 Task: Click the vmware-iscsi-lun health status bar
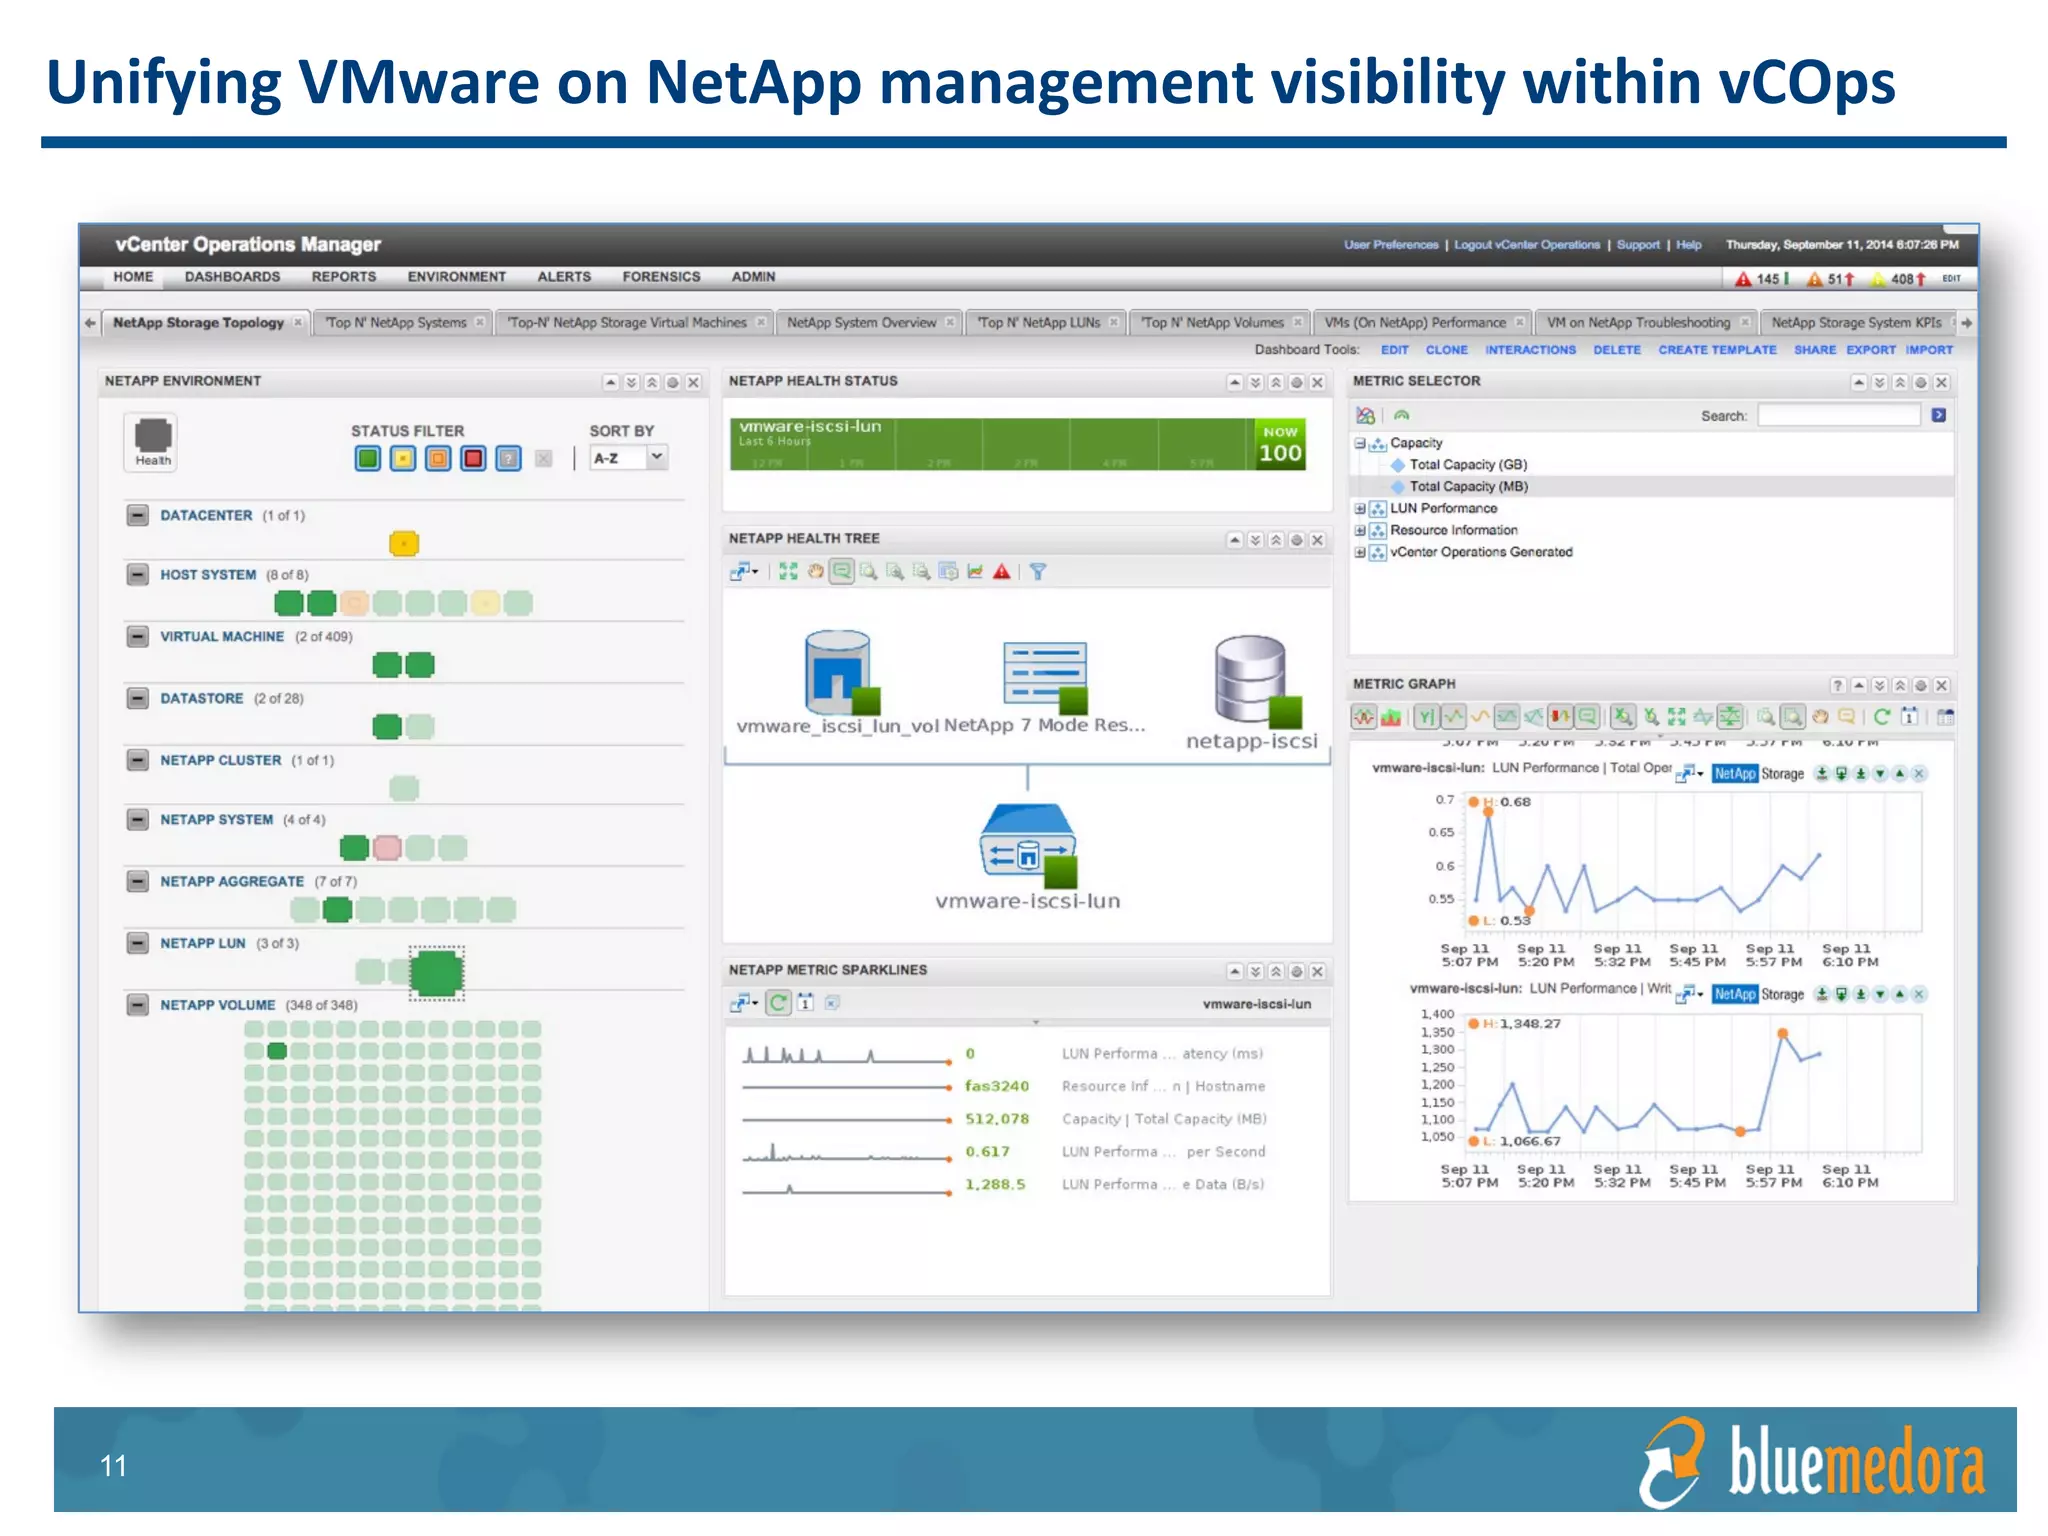pos(1018,444)
